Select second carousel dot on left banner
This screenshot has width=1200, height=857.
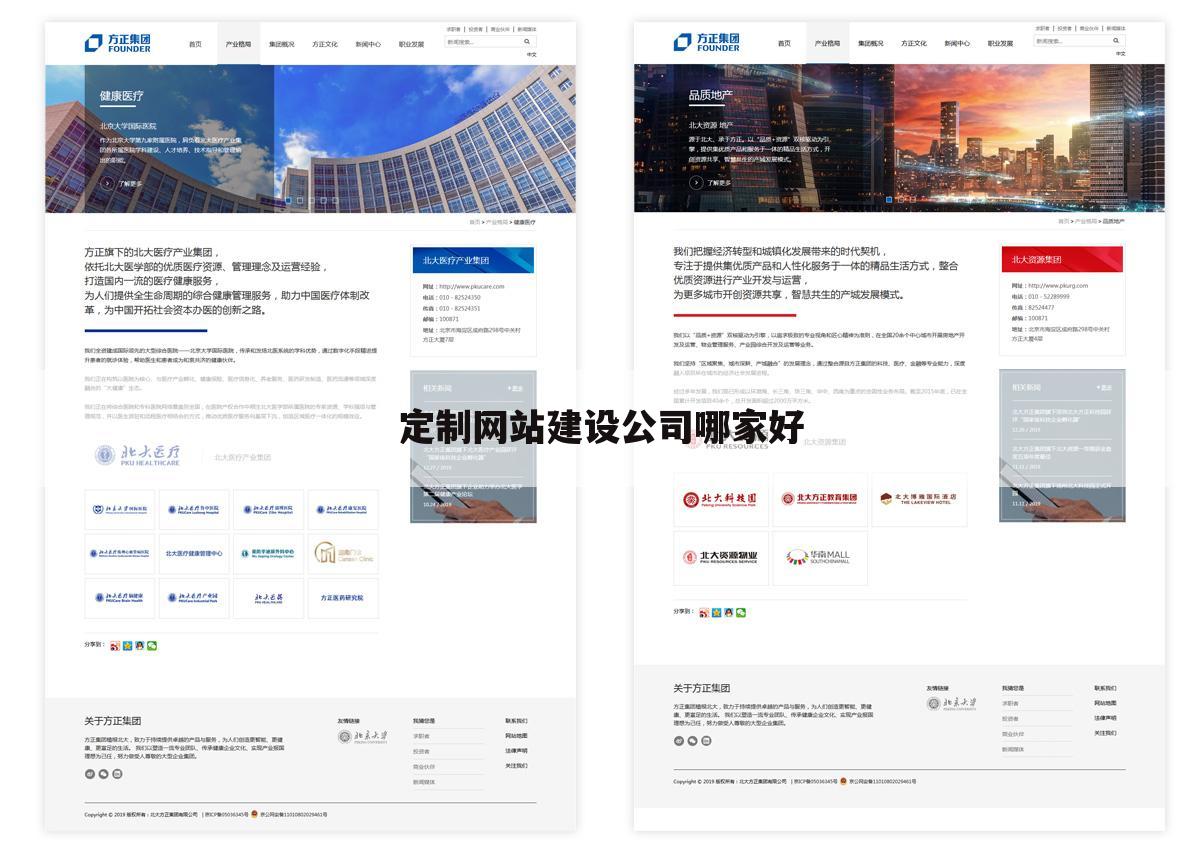(300, 200)
